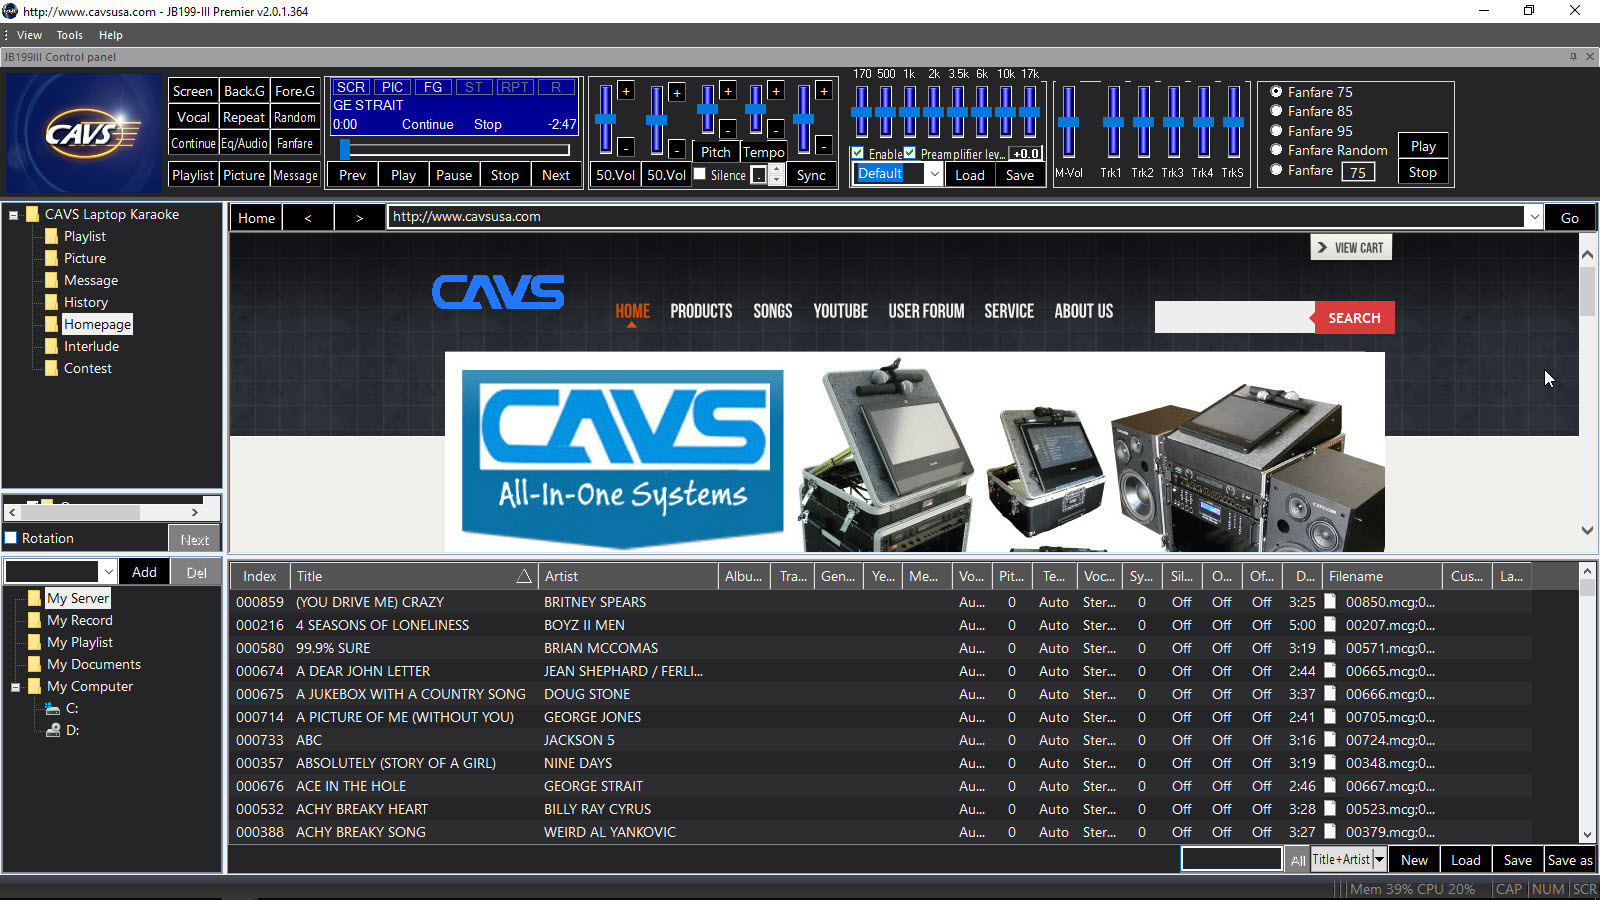Click the D: disc drive icon
This screenshot has width=1600, height=900.
coord(53,730)
